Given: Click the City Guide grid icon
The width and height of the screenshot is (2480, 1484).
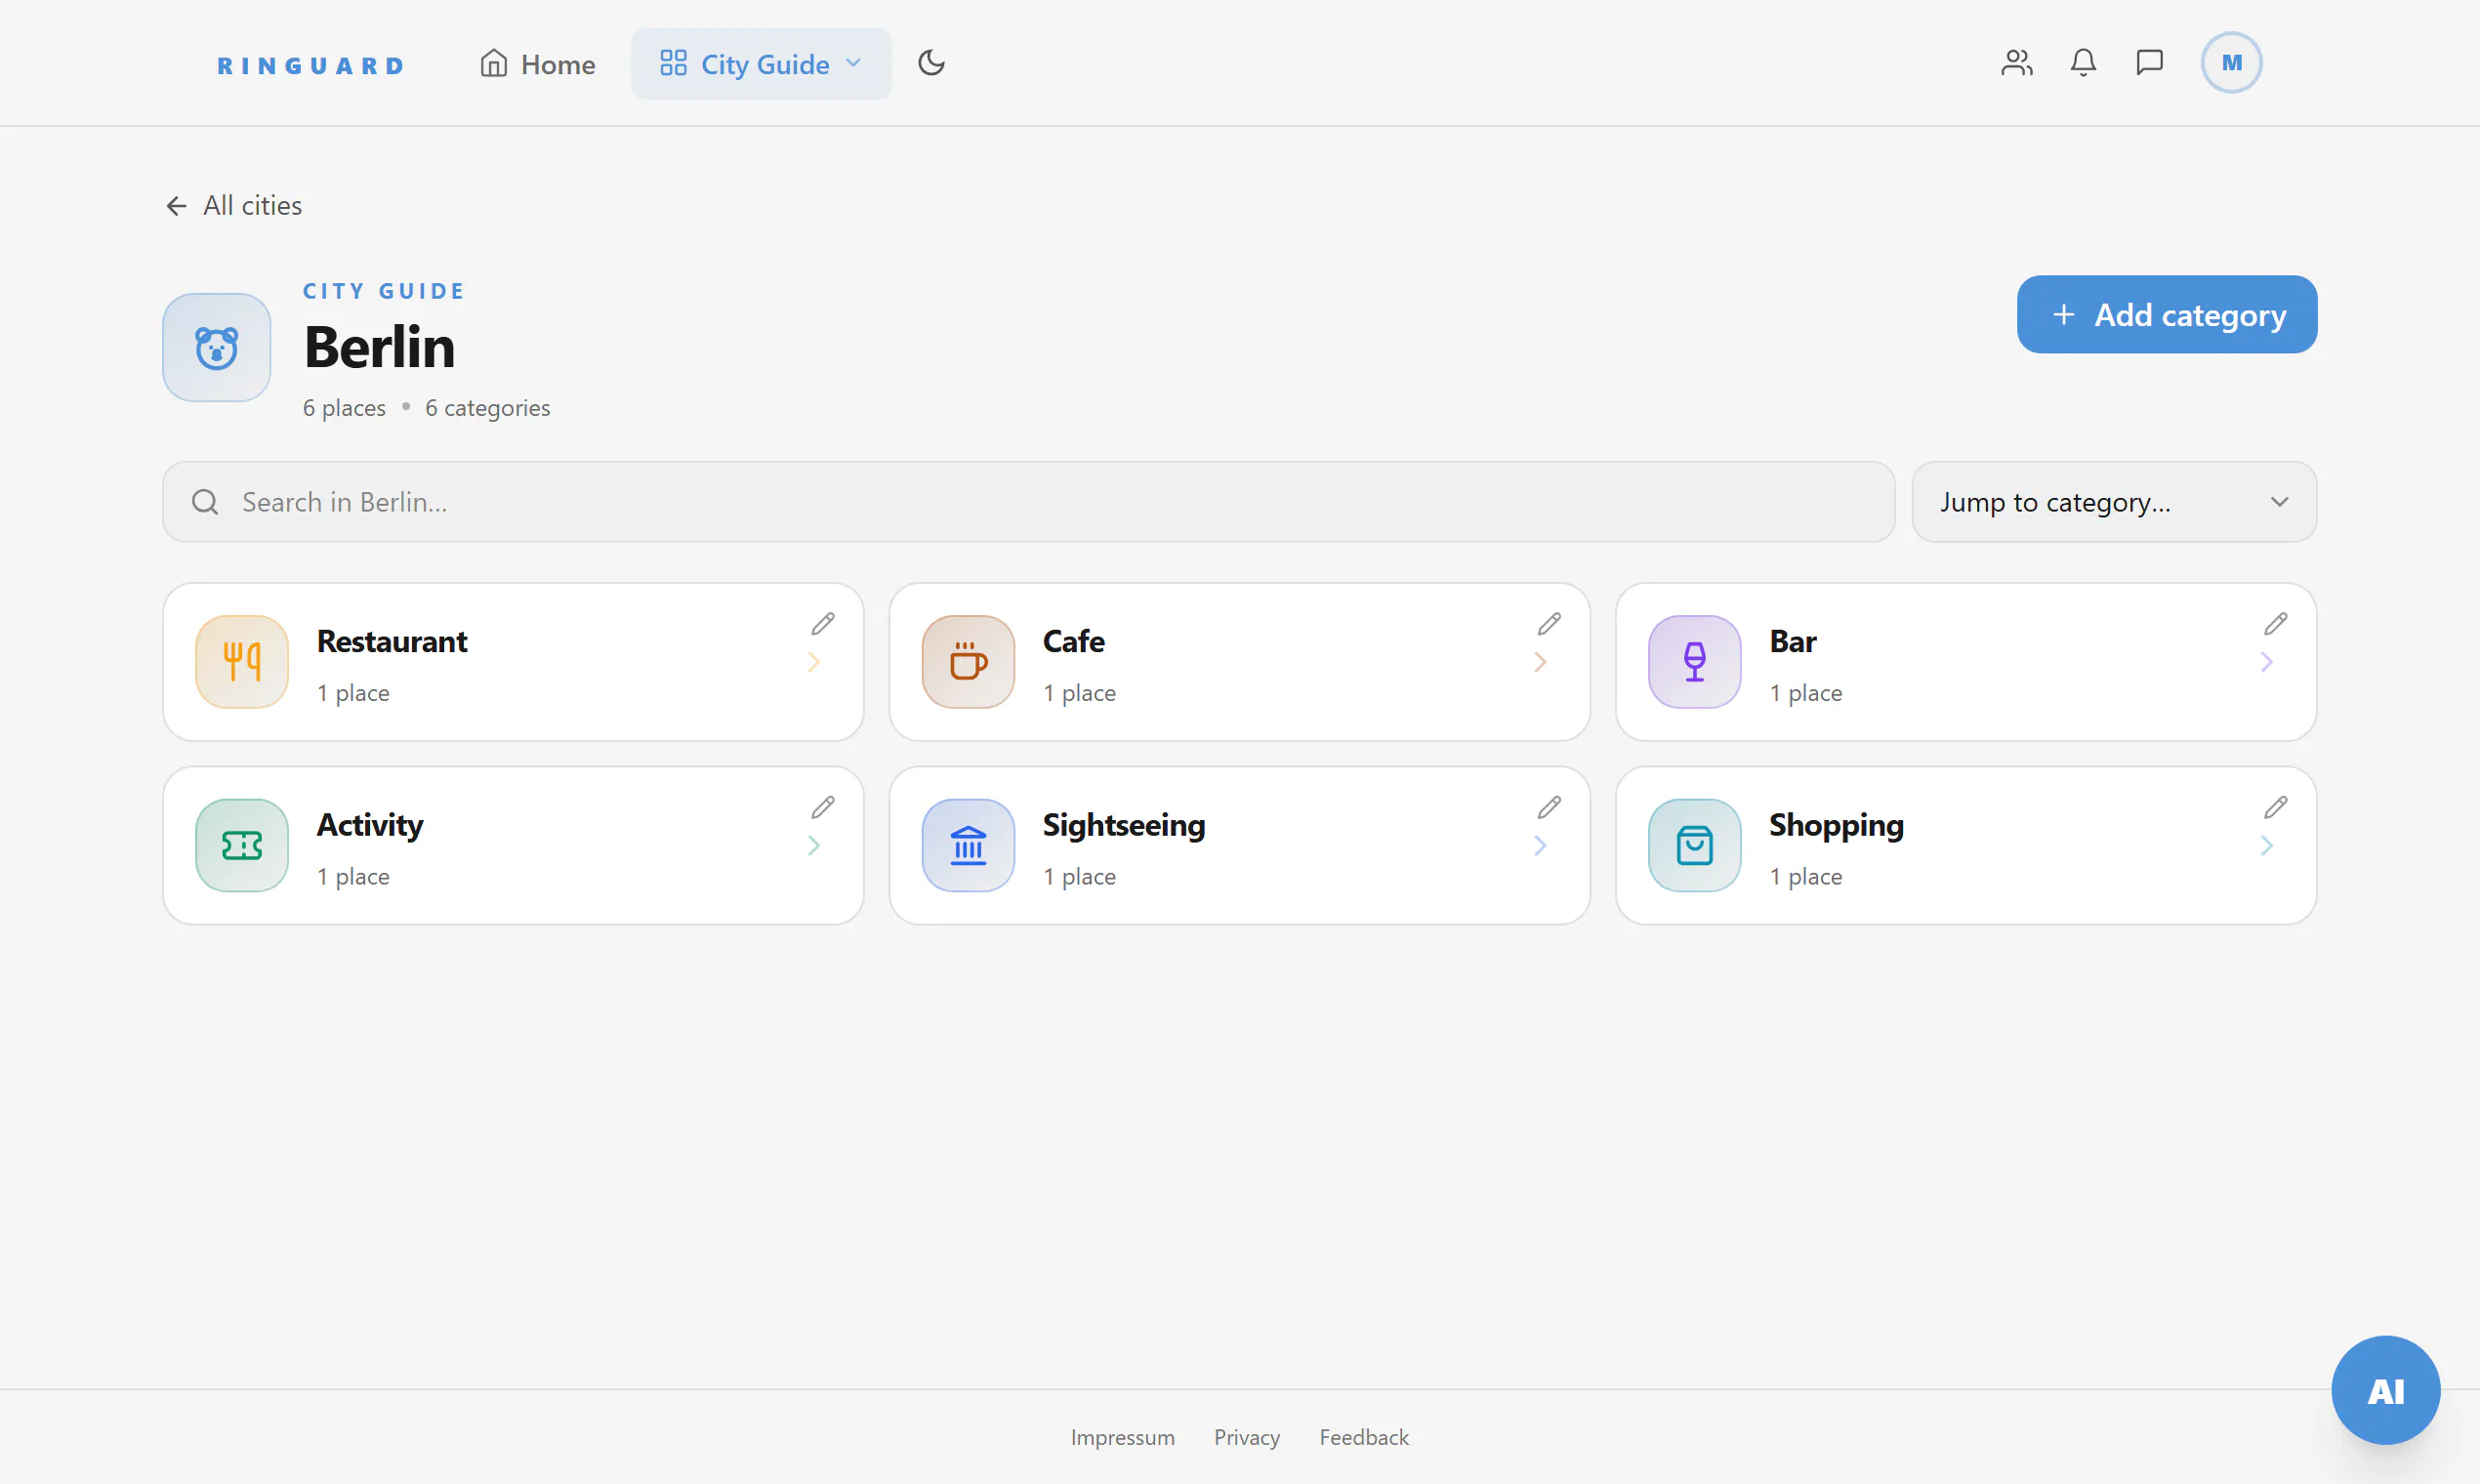Looking at the screenshot, I should pos(673,63).
